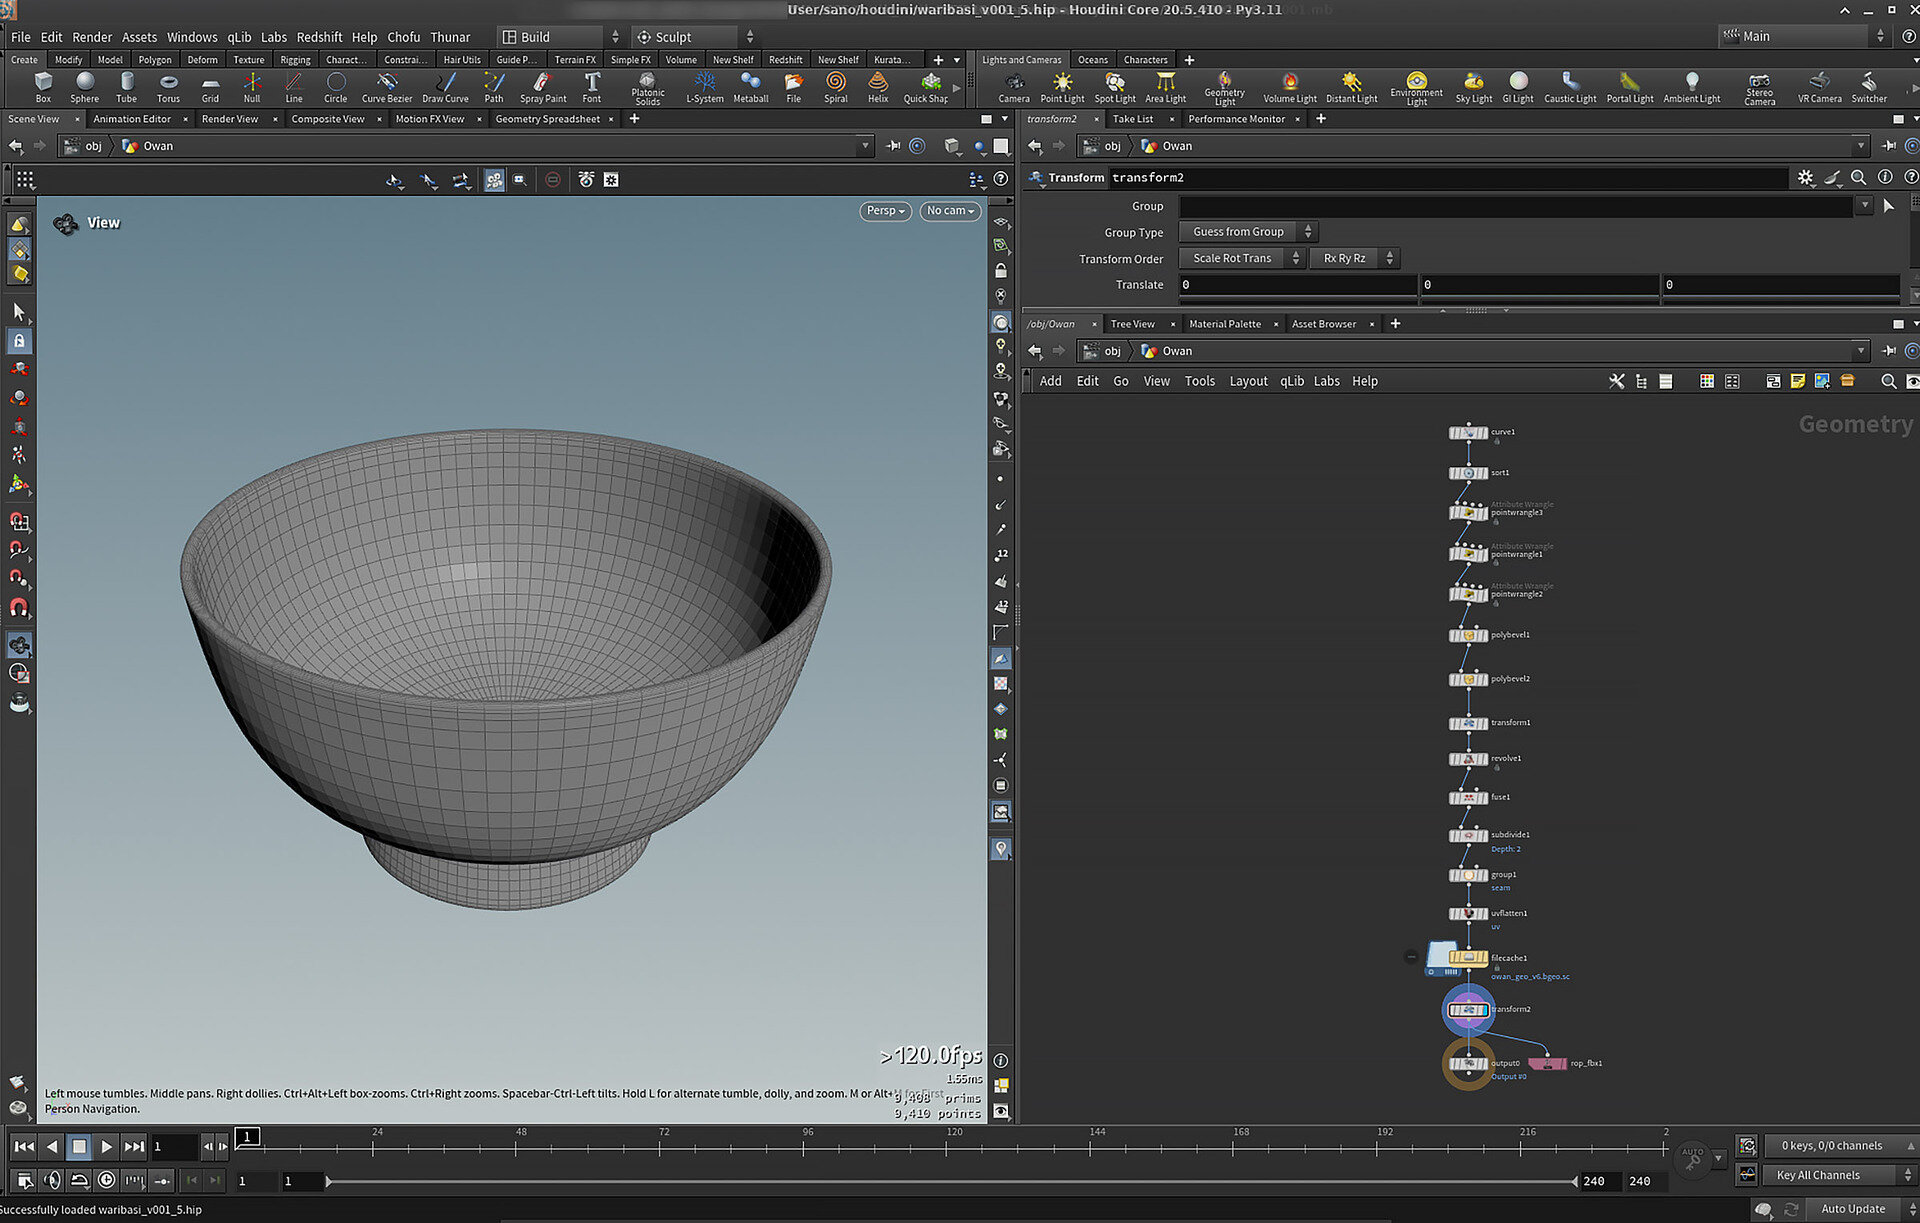Click the L-System shelf icon

coord(704,86)
